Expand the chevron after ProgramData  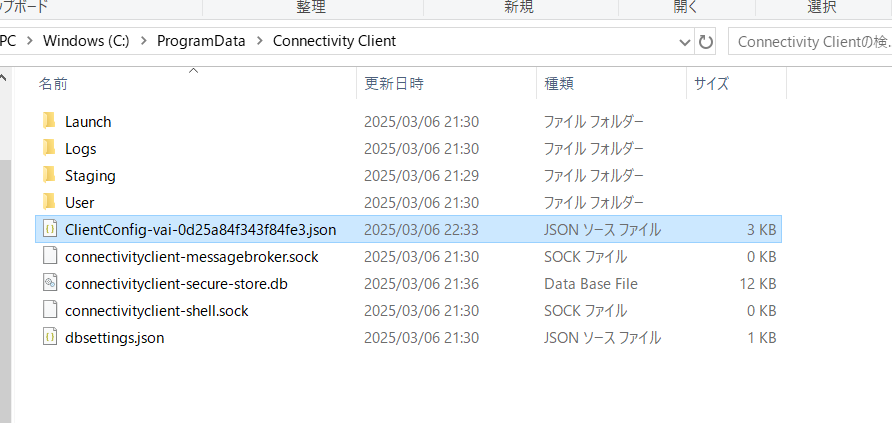(x=259, y=42)
